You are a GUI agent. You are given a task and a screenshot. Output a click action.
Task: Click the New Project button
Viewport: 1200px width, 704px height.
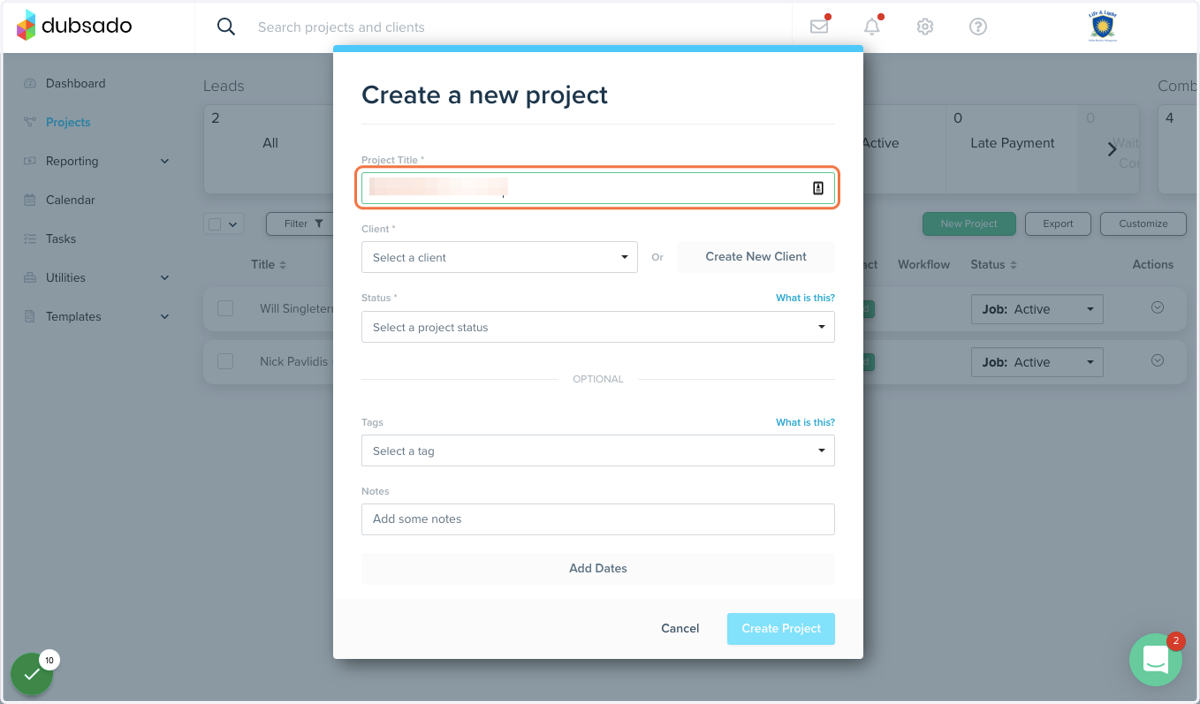pyautogui.click(x=969, y=224)
